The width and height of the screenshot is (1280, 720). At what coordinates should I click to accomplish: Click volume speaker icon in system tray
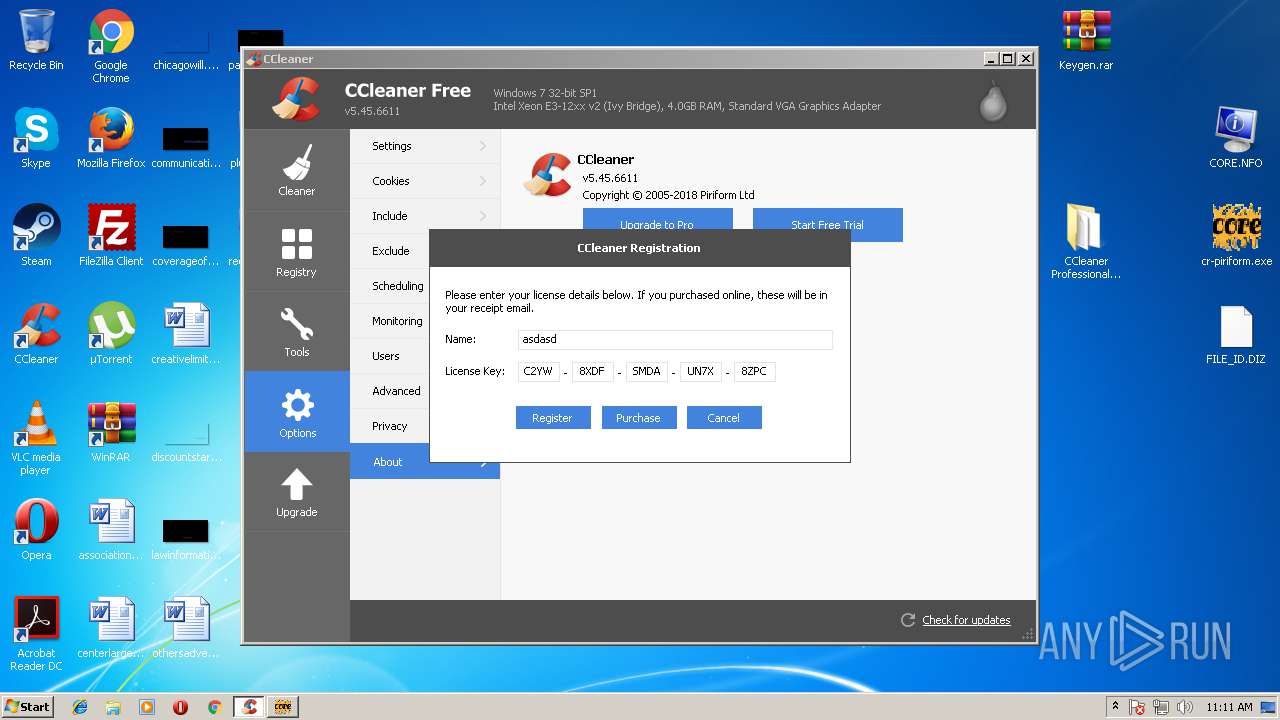[1183, 707]
